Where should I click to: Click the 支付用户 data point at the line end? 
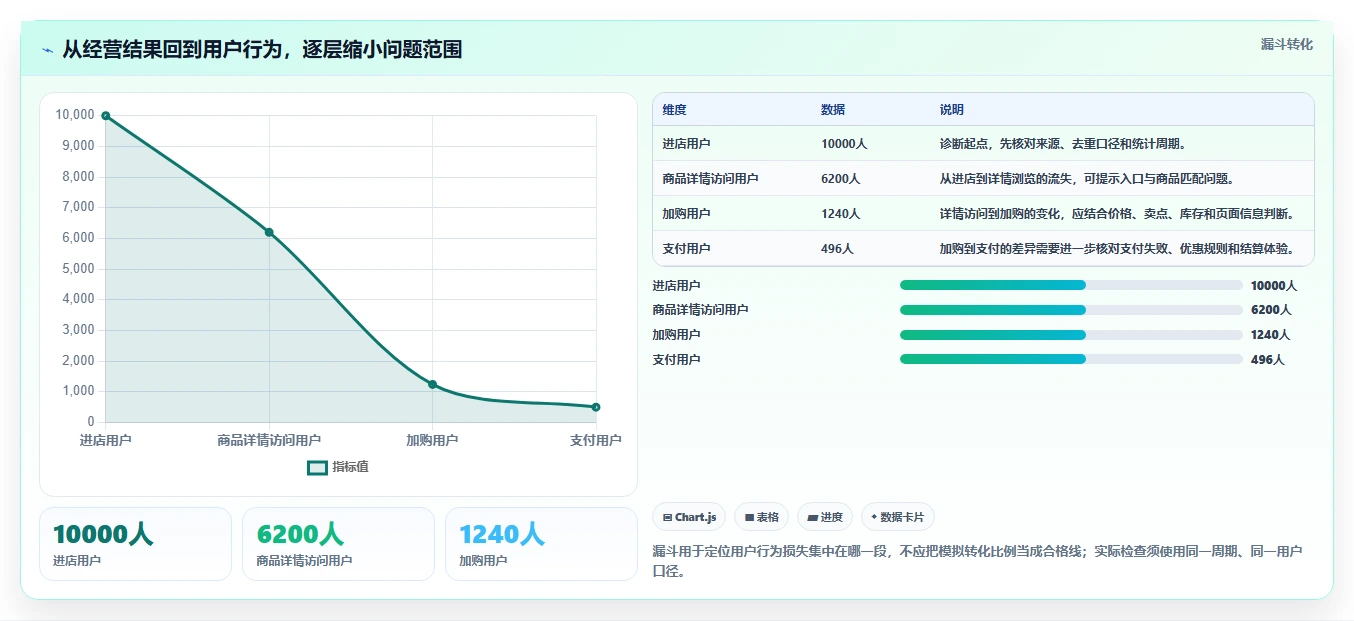[x=596, y=407]
